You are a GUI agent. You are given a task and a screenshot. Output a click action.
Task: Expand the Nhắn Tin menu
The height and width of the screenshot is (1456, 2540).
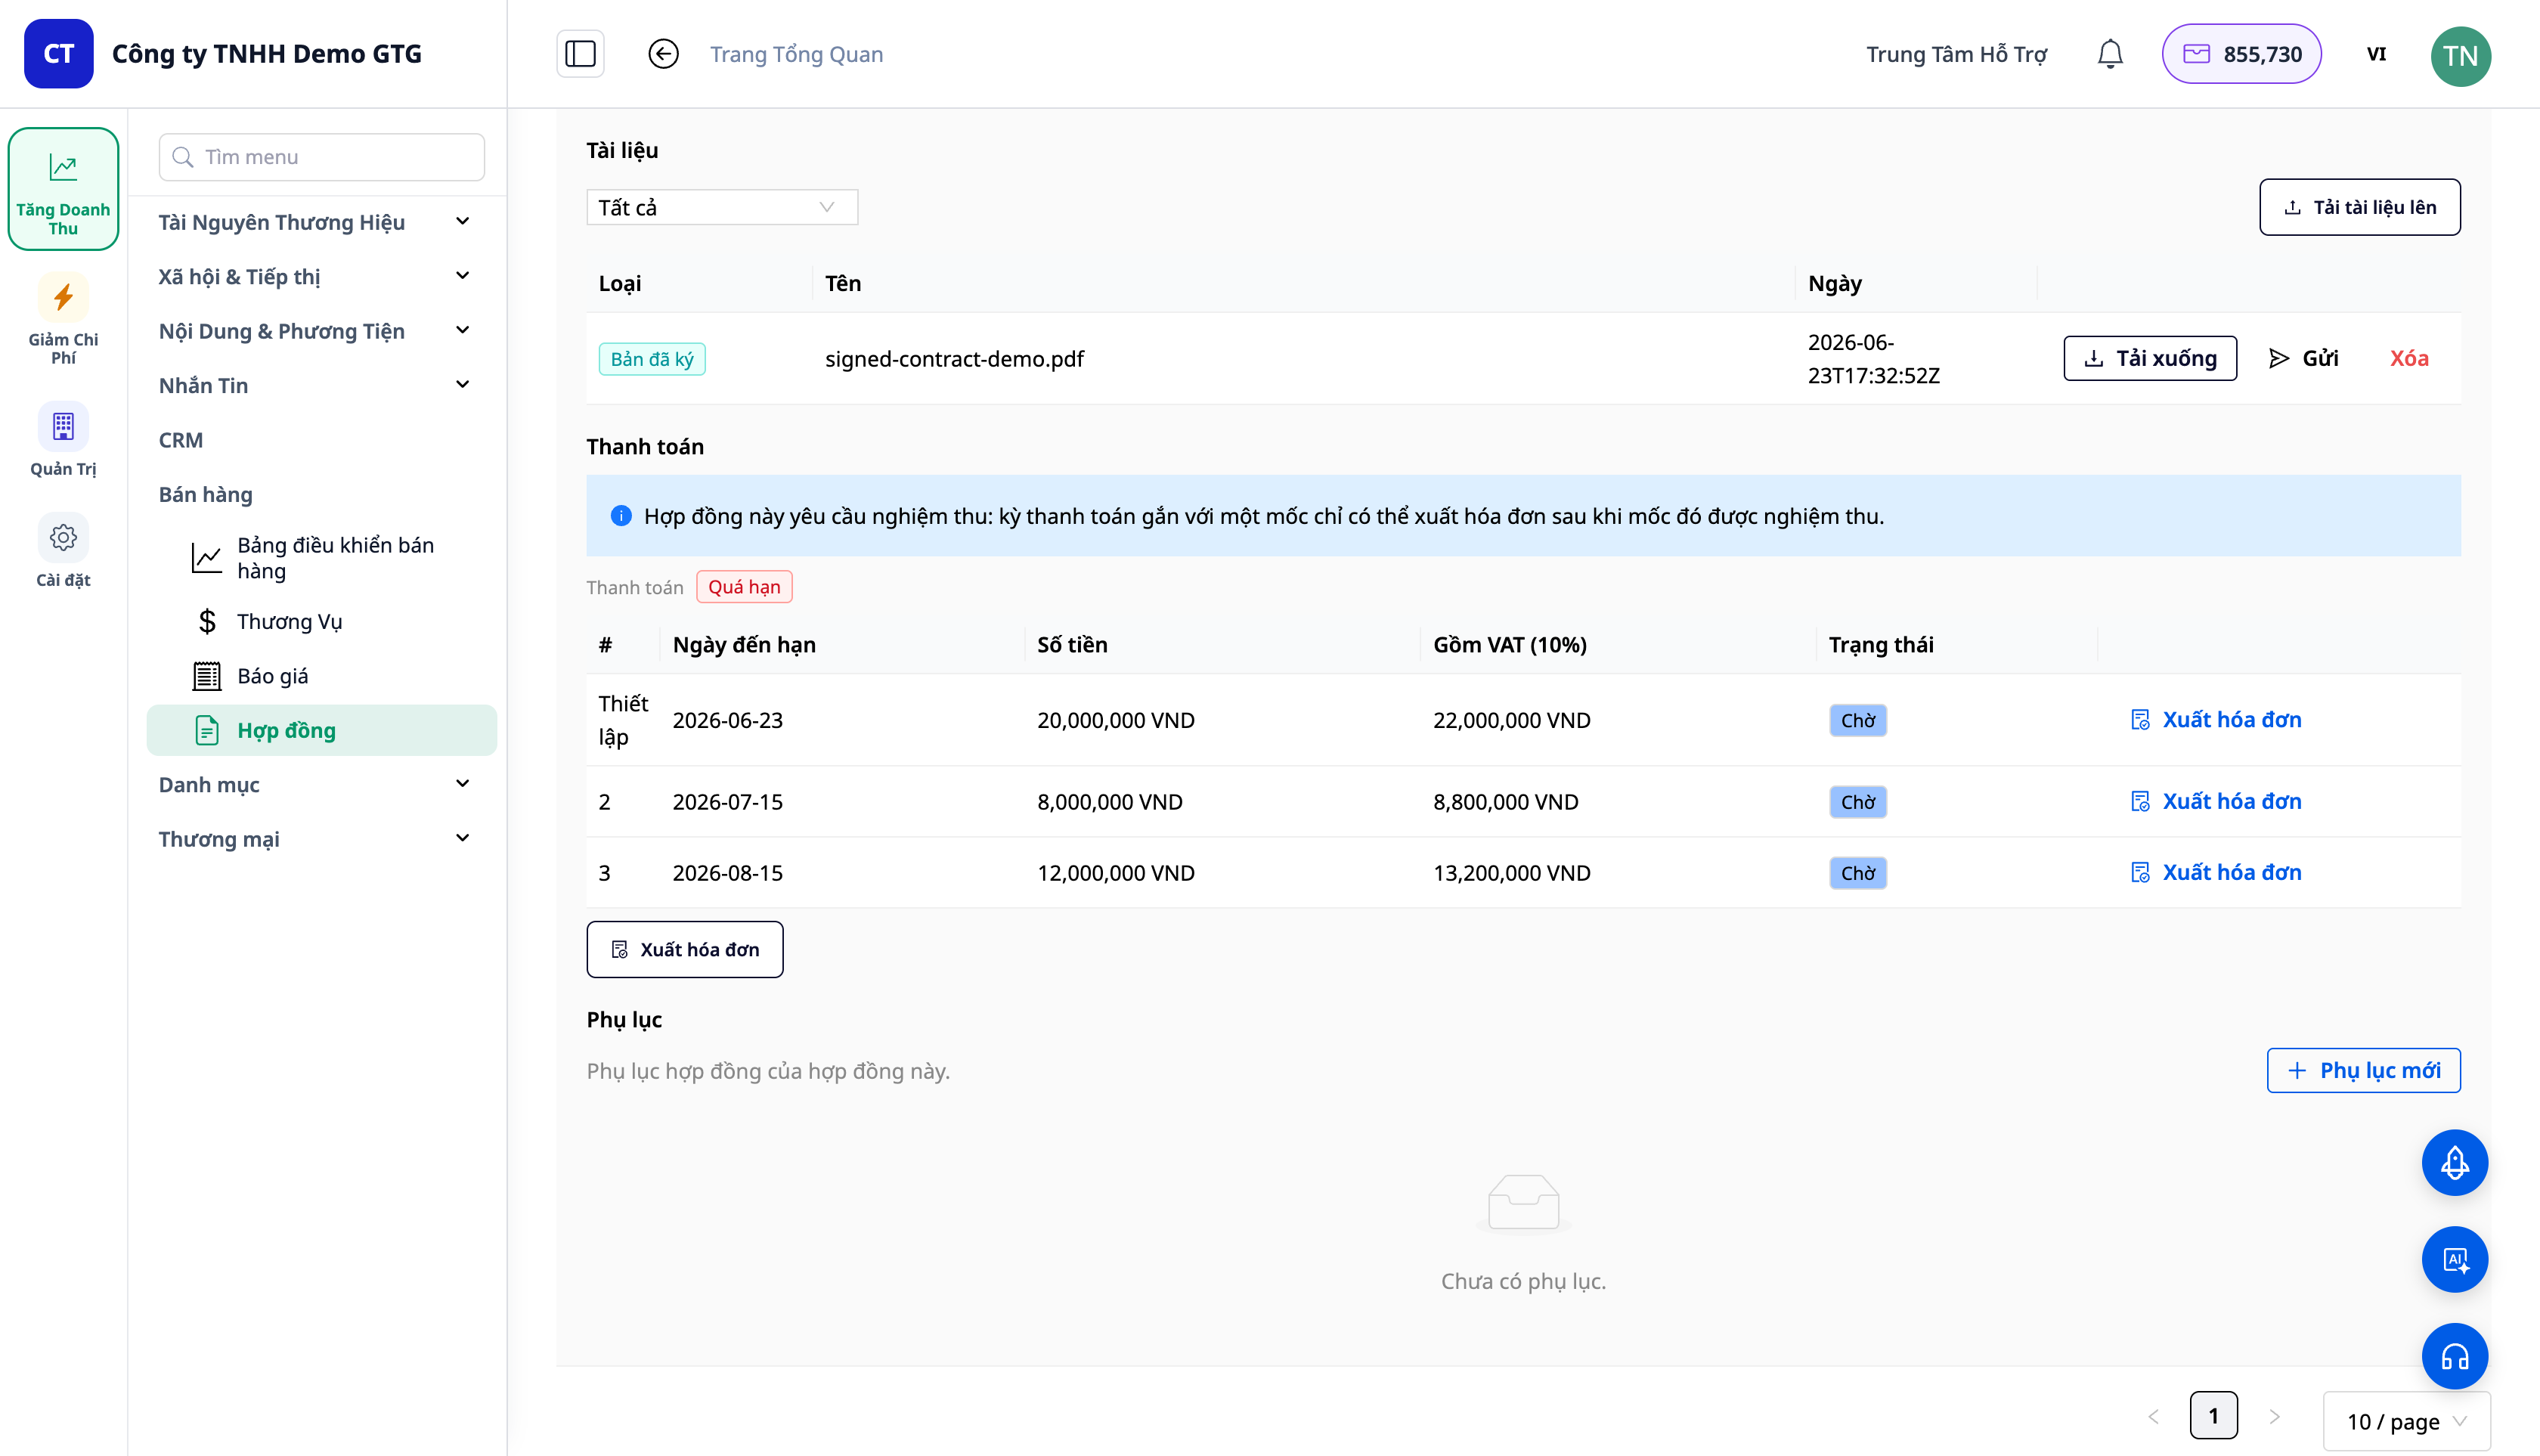315,385
